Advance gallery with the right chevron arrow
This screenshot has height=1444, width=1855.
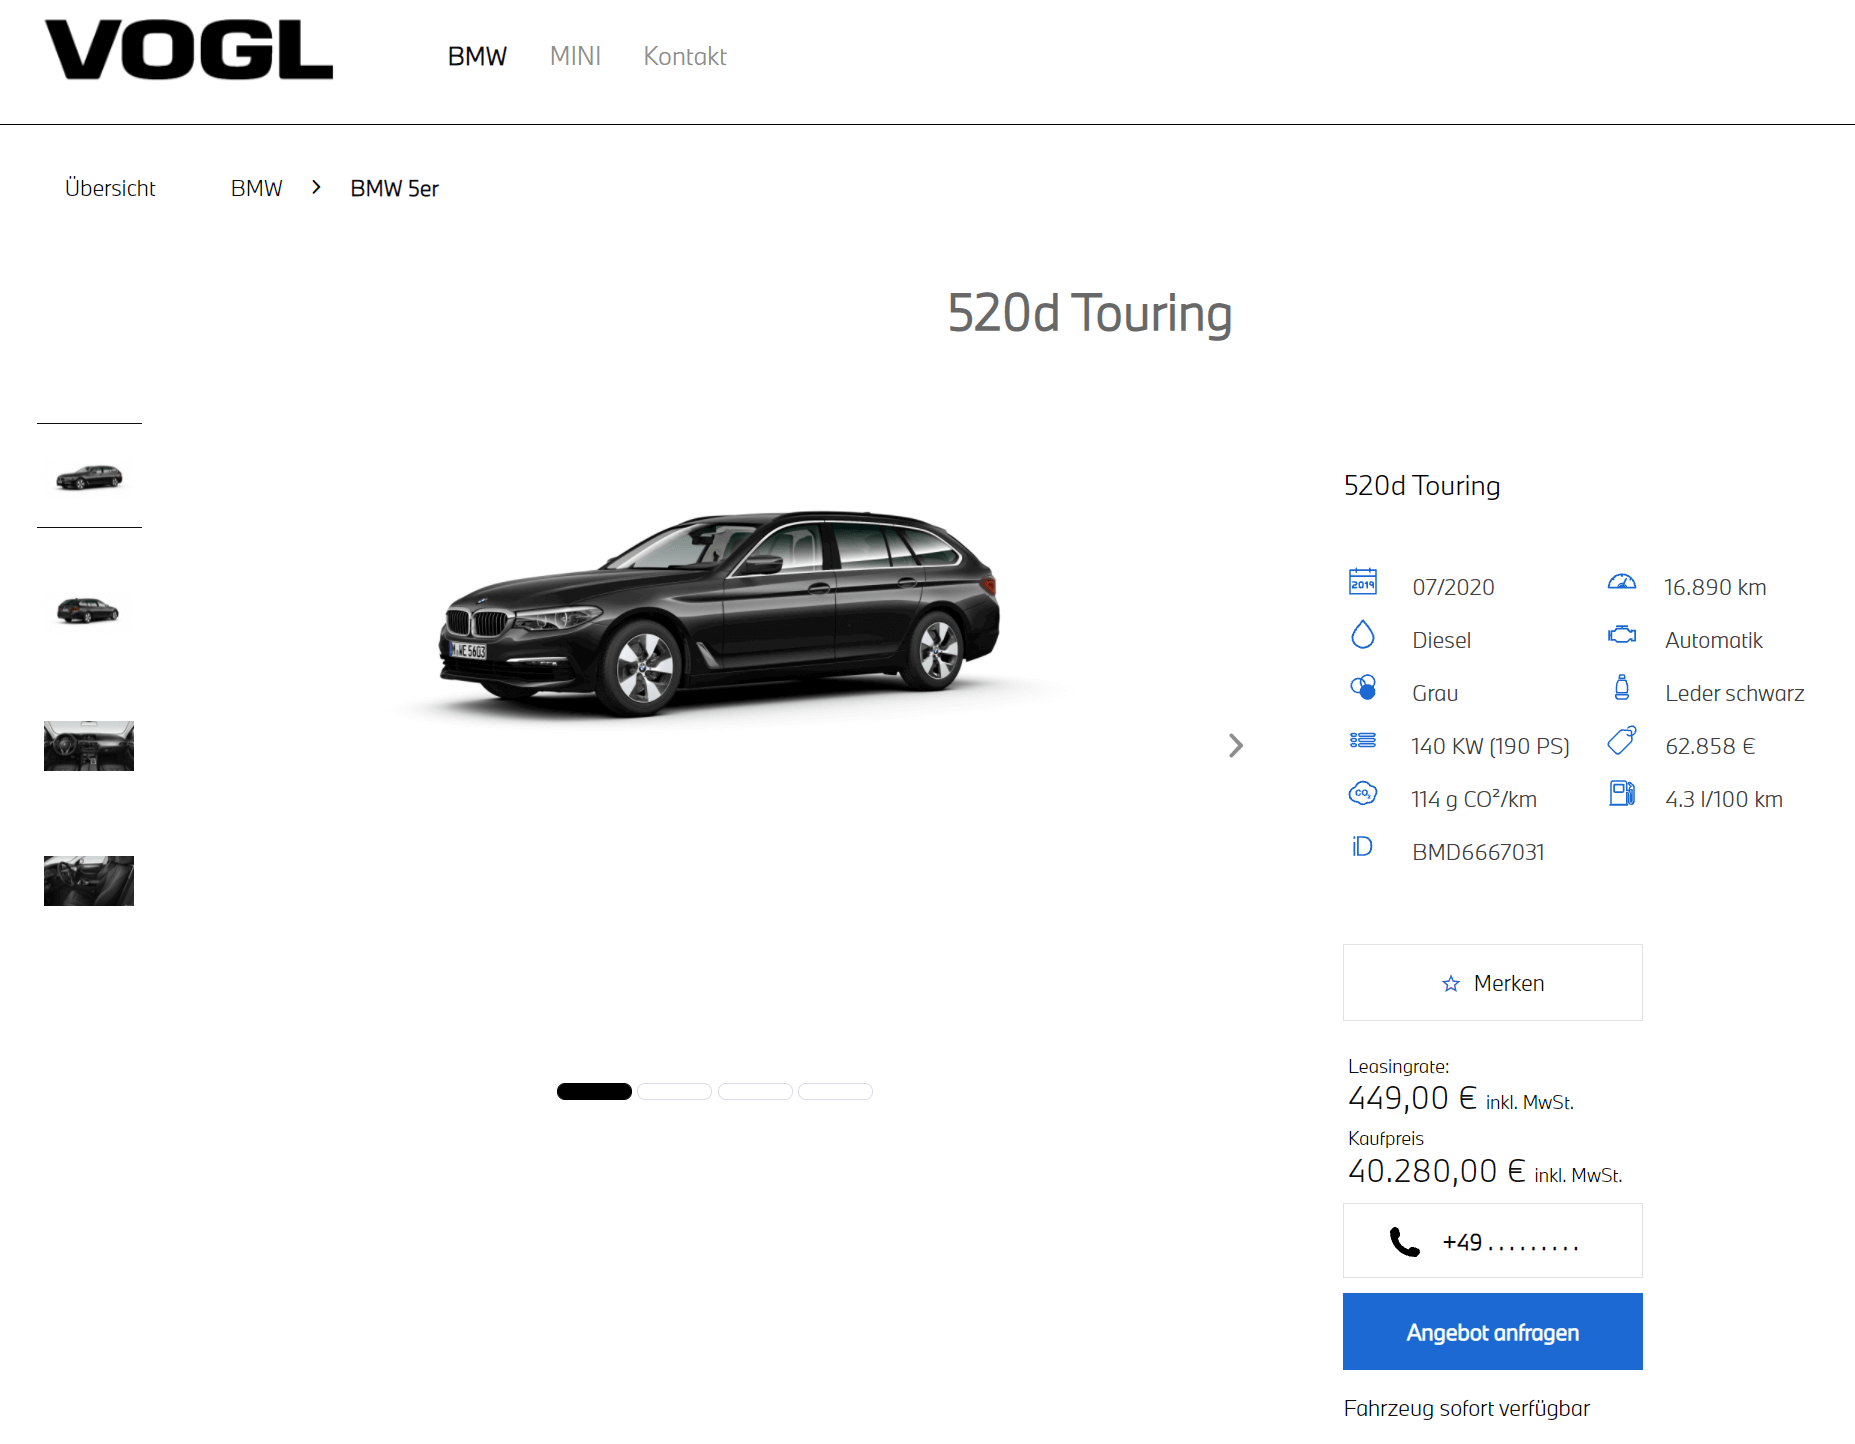1236,745
